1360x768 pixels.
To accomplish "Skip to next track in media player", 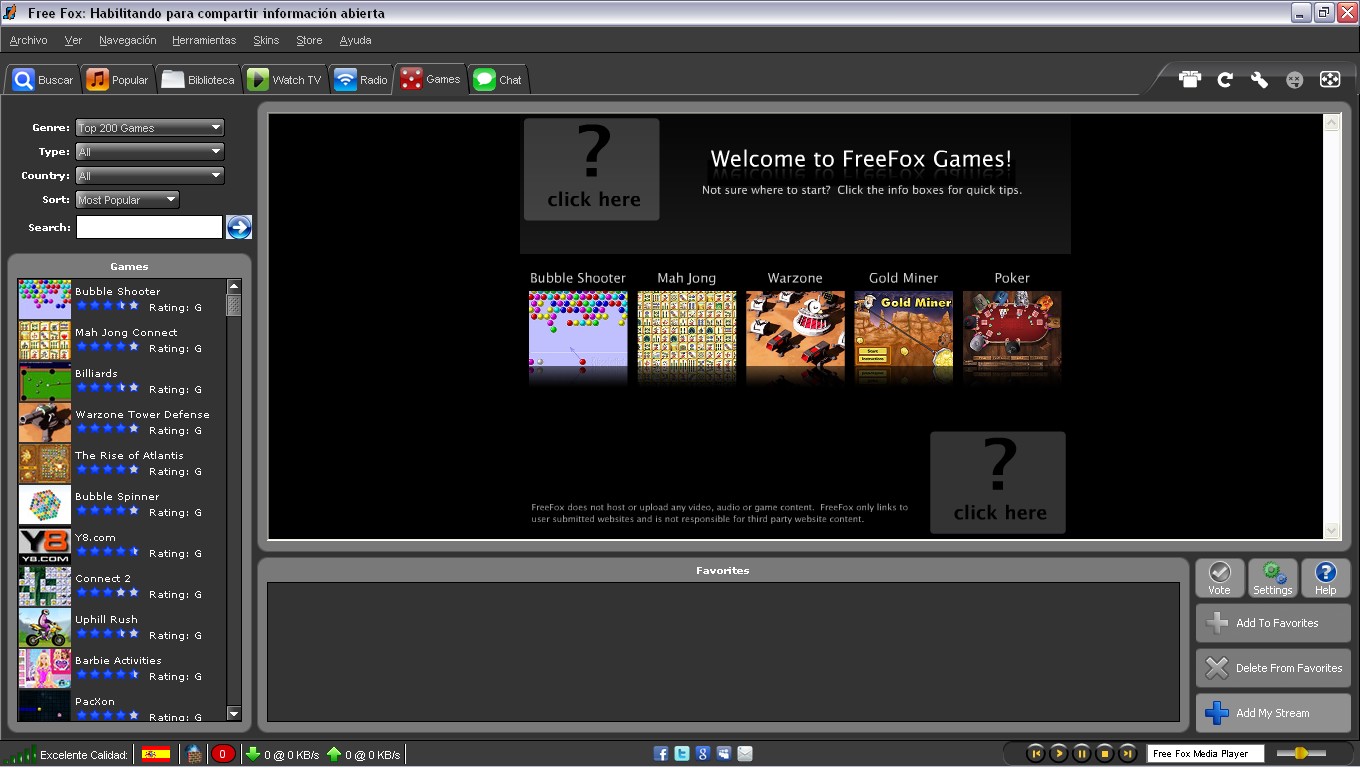I will click(x=1128, y=753).
